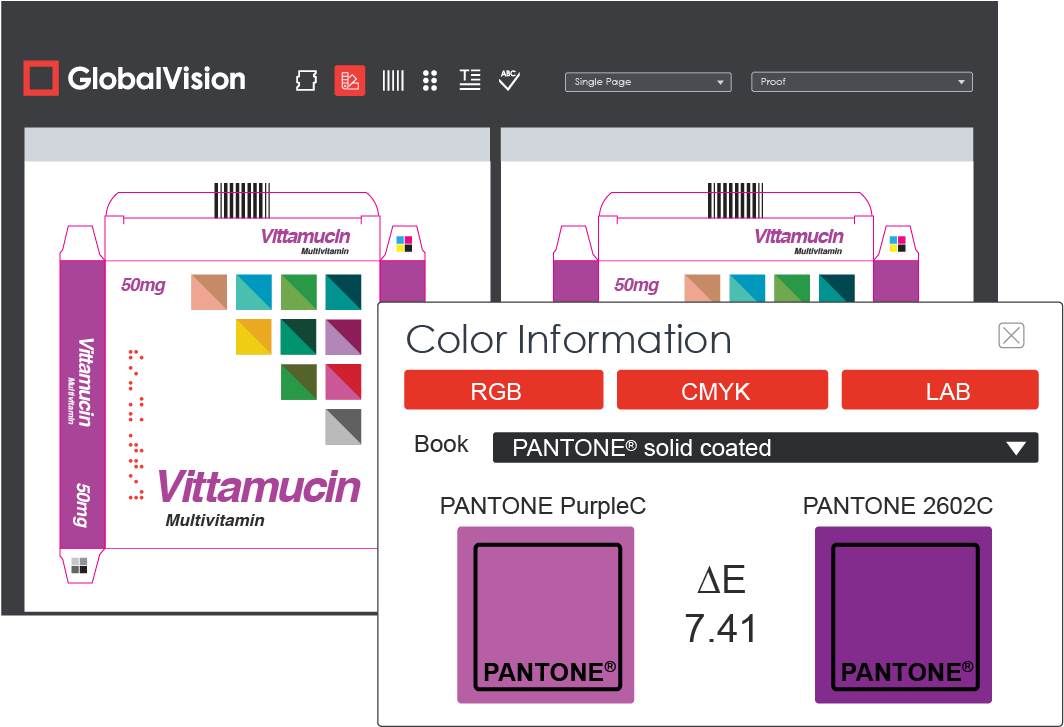Click the CMYK registration mark on left artwork
The width and height of the screenshot is (1064, 727).
(x=404, y=244)
